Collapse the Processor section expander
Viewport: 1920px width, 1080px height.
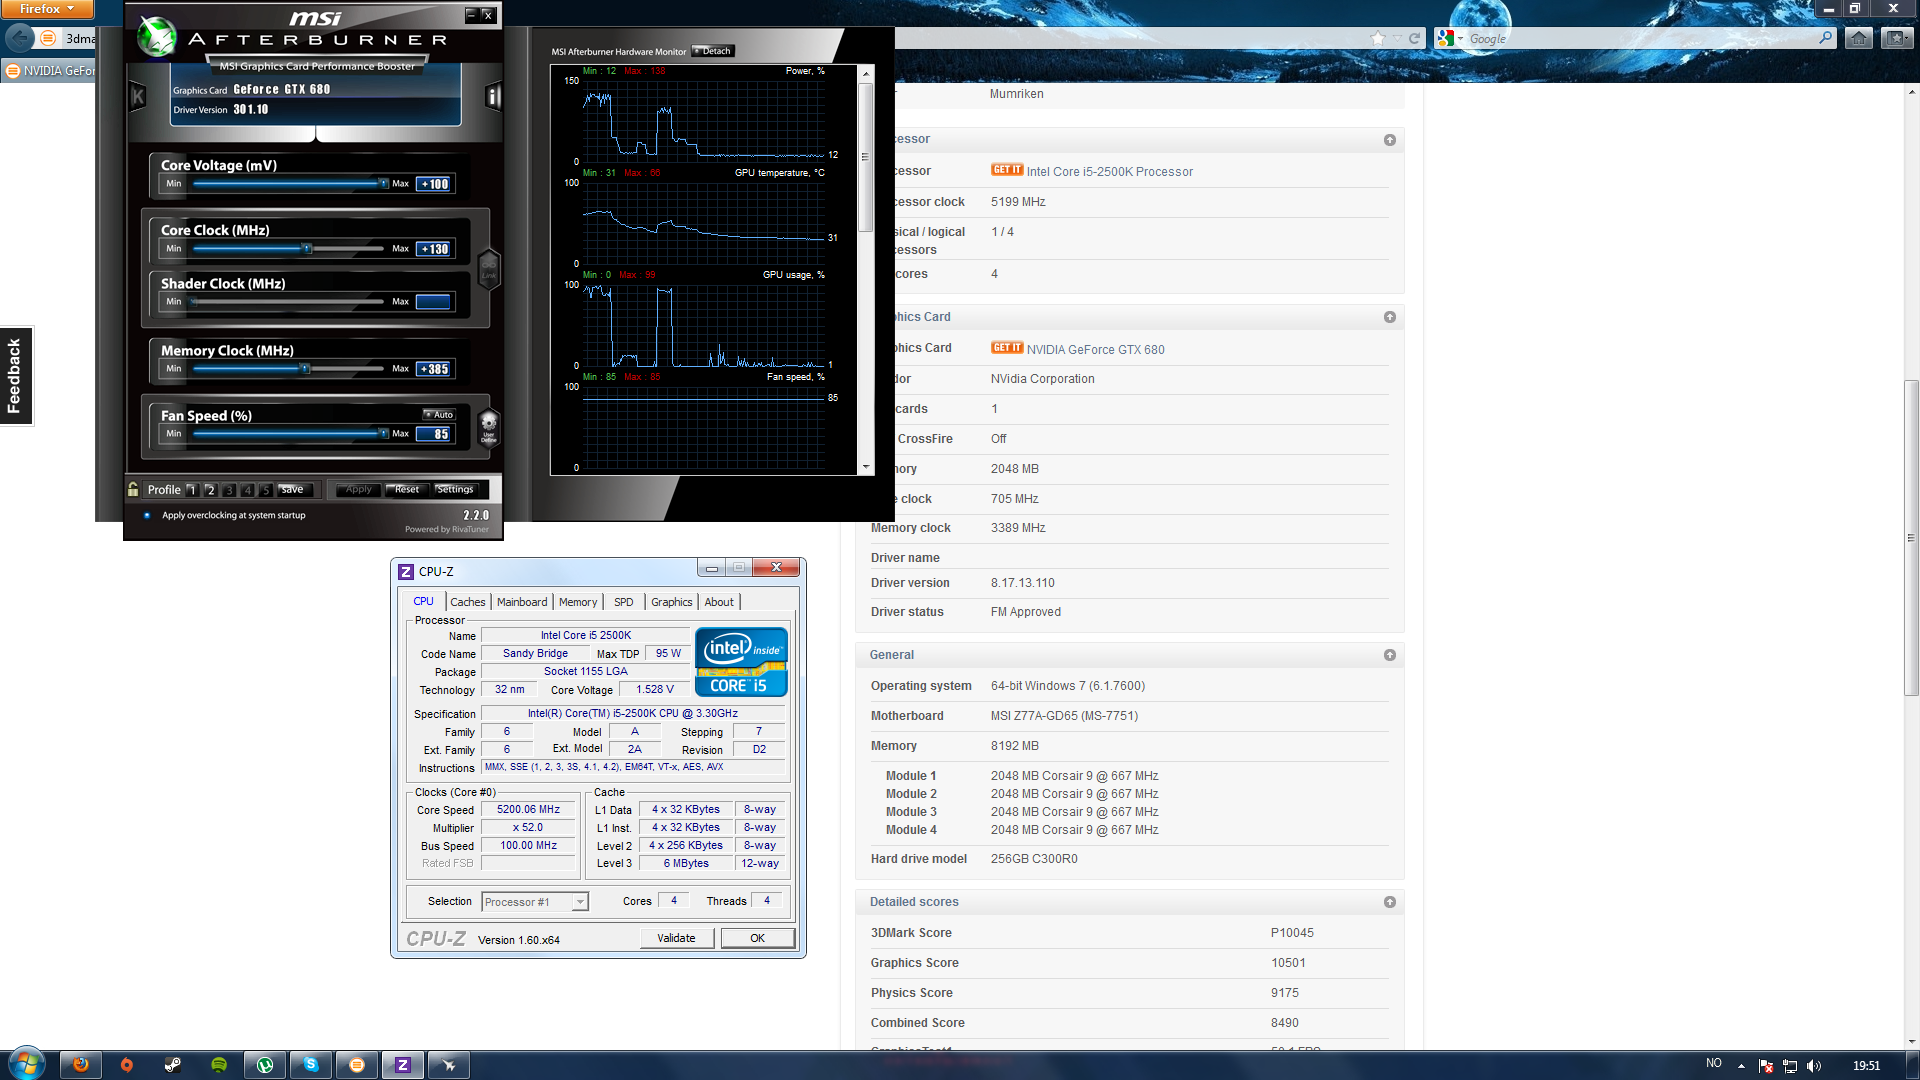point(1390,140)
